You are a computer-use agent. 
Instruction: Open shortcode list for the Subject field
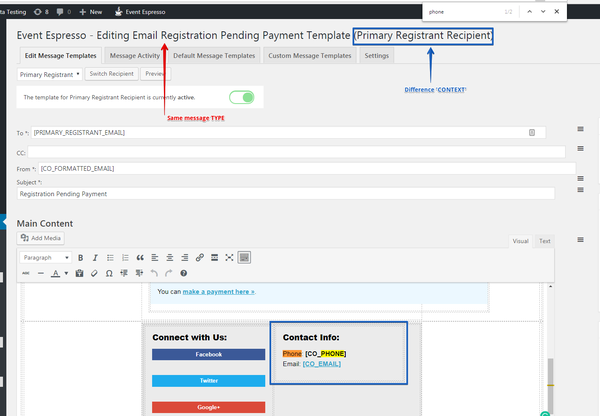pos(580,190)
